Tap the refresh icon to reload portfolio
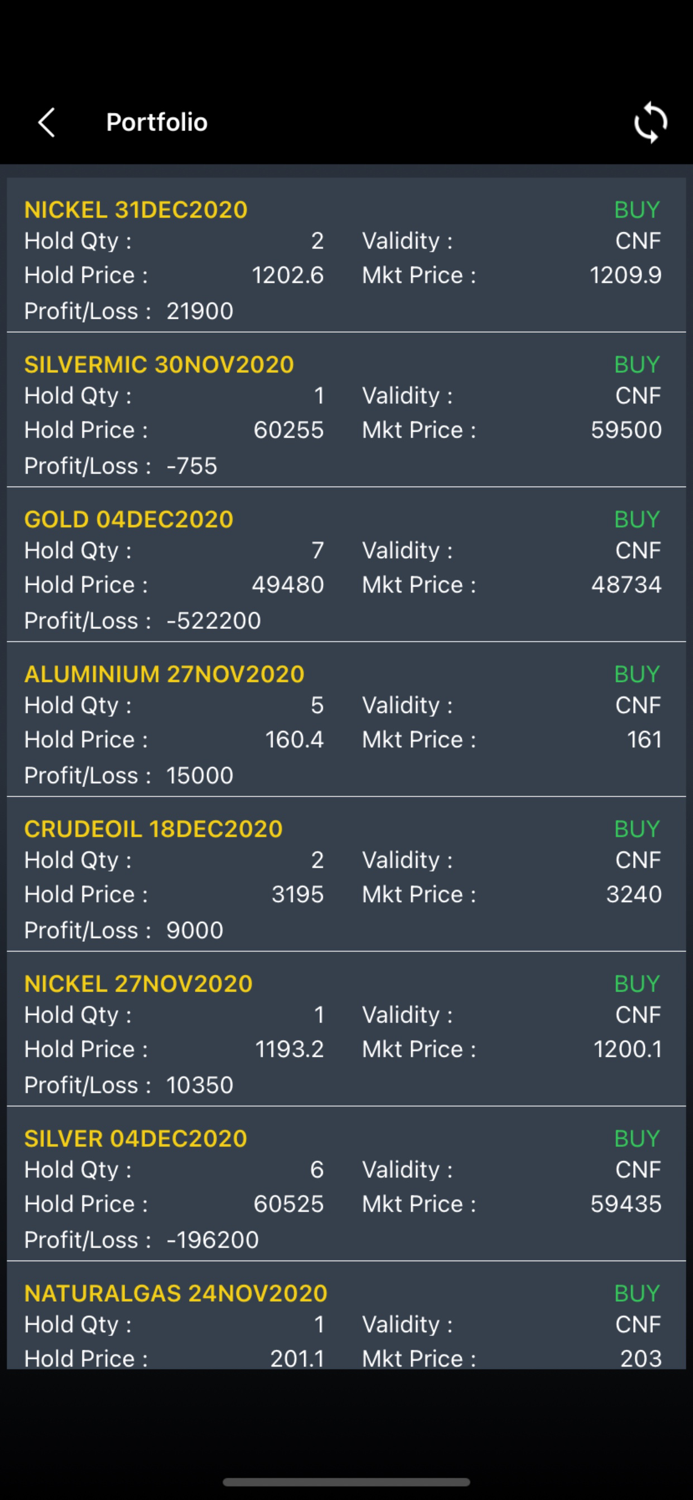Screen dimensions: 693x1500 click(x=651, y=122)
